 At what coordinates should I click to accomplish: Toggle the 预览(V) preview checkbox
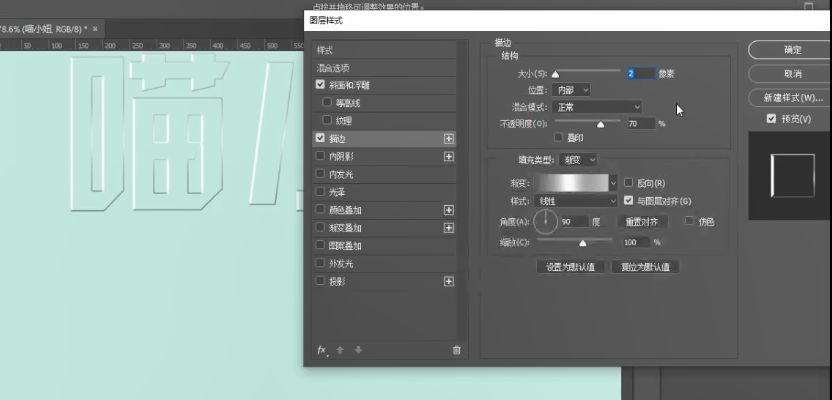pyautogui.click(x=771, y=118)
